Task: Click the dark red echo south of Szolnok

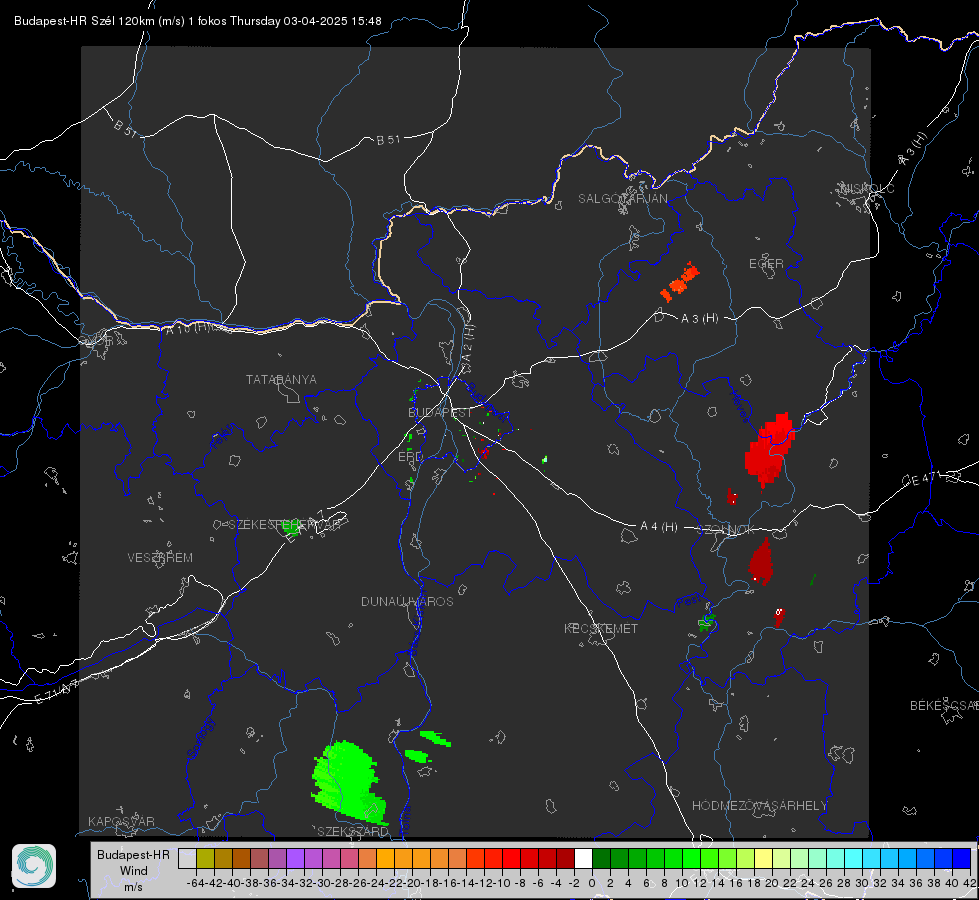Action: pos(760,561)
